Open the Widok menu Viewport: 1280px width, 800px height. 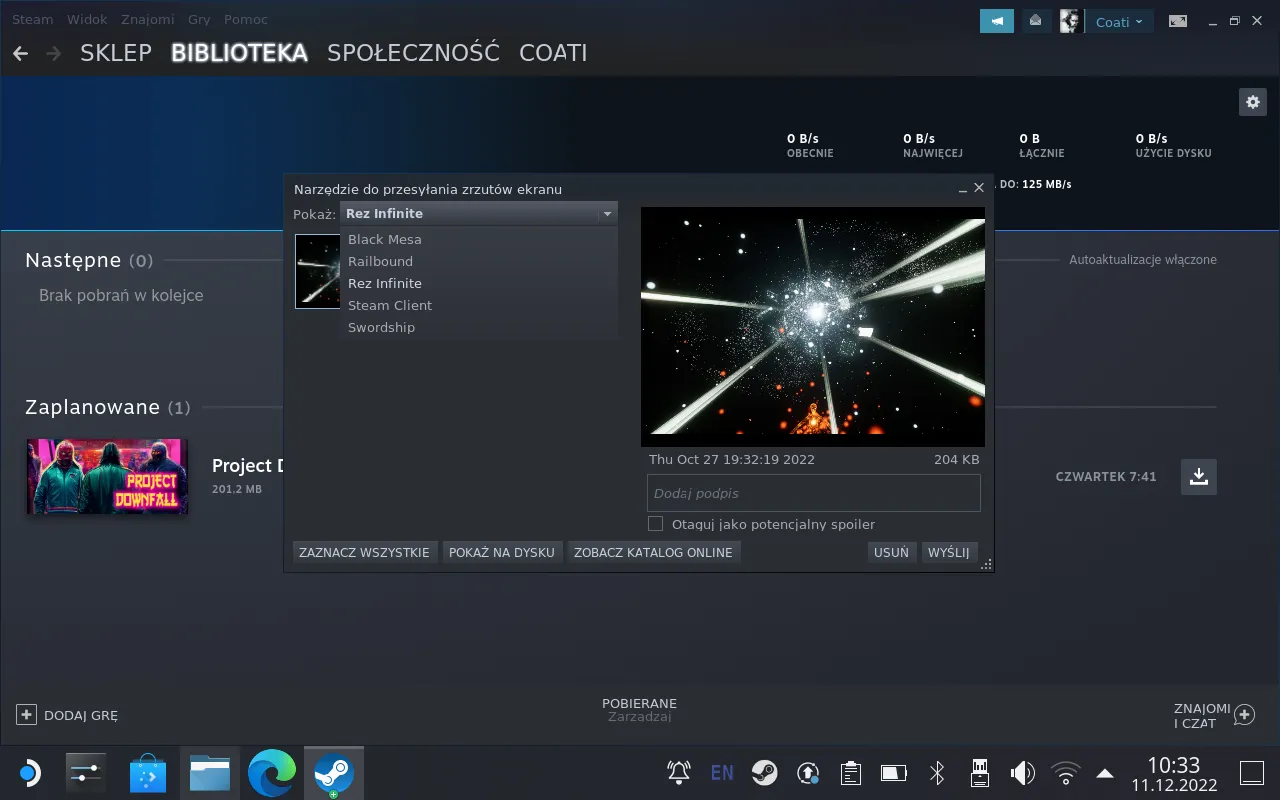tap(86, 19)
